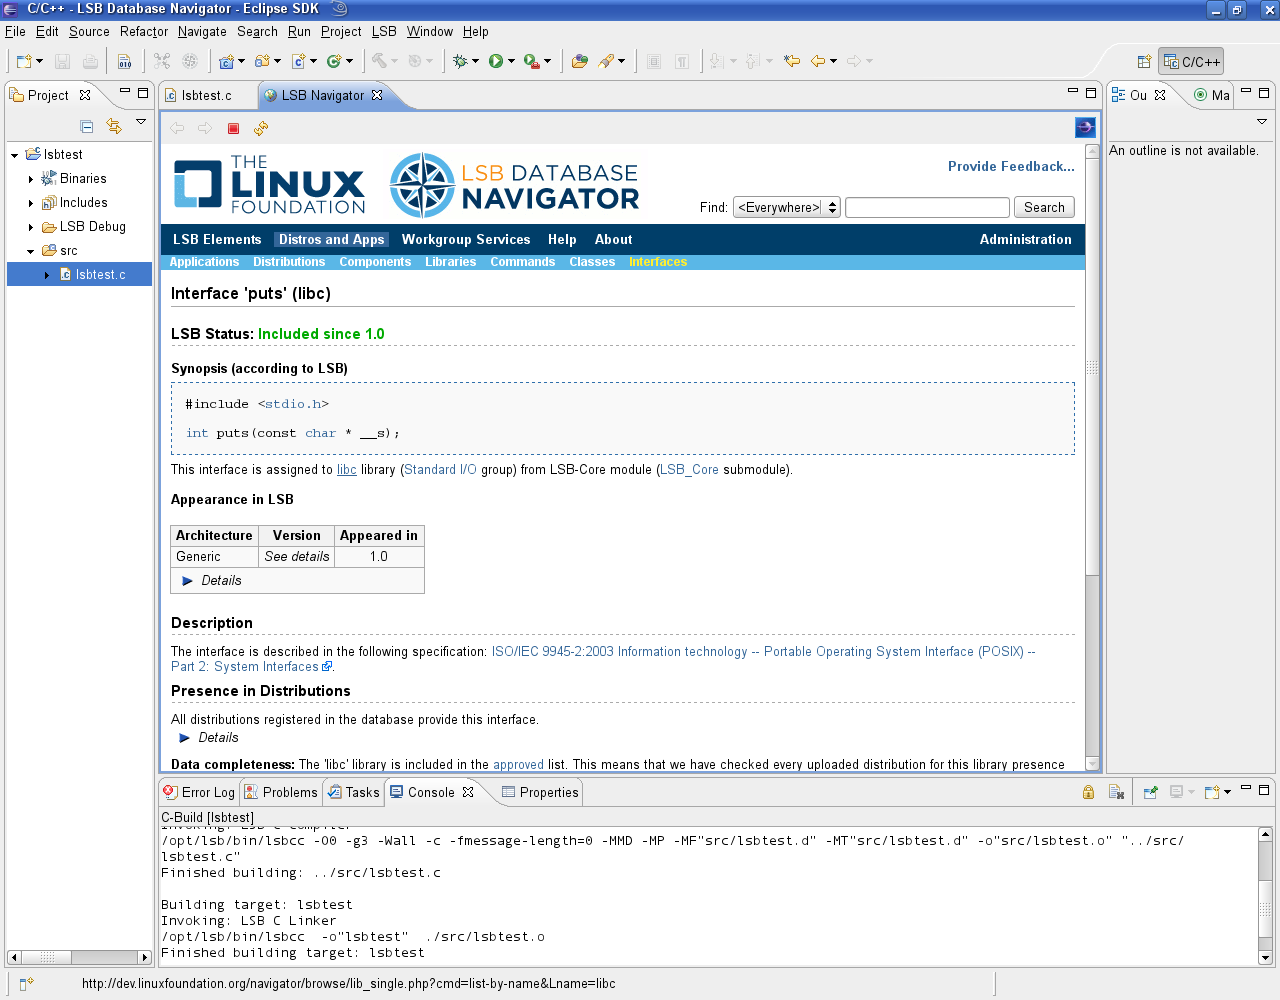Click the New C/C++ Project icon
Viewport: 1280px width, 1000px height.
pos(227,61)
